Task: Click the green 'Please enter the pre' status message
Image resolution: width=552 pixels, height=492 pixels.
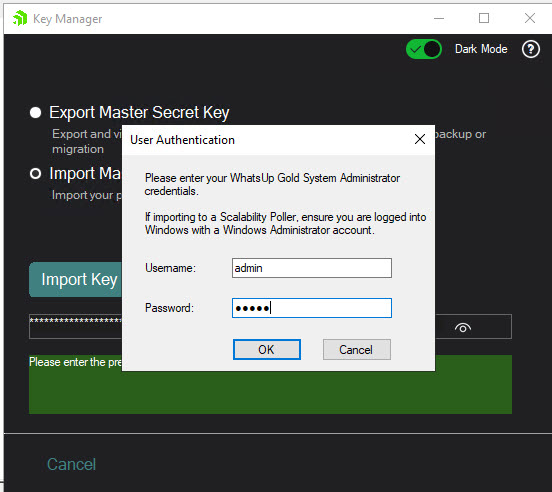Action: (x=75, y=362)
